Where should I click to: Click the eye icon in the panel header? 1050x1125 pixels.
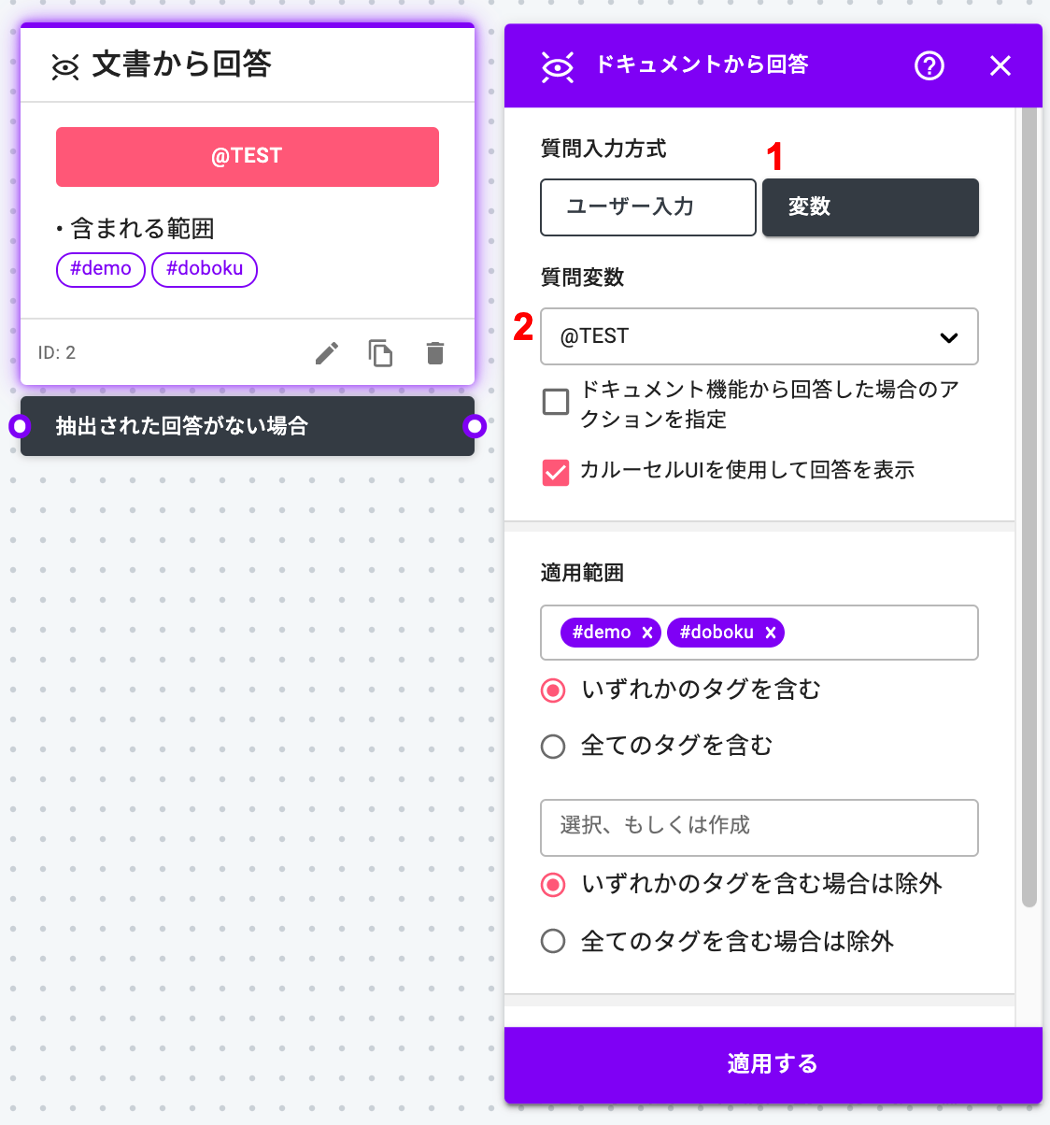point(557,67)
